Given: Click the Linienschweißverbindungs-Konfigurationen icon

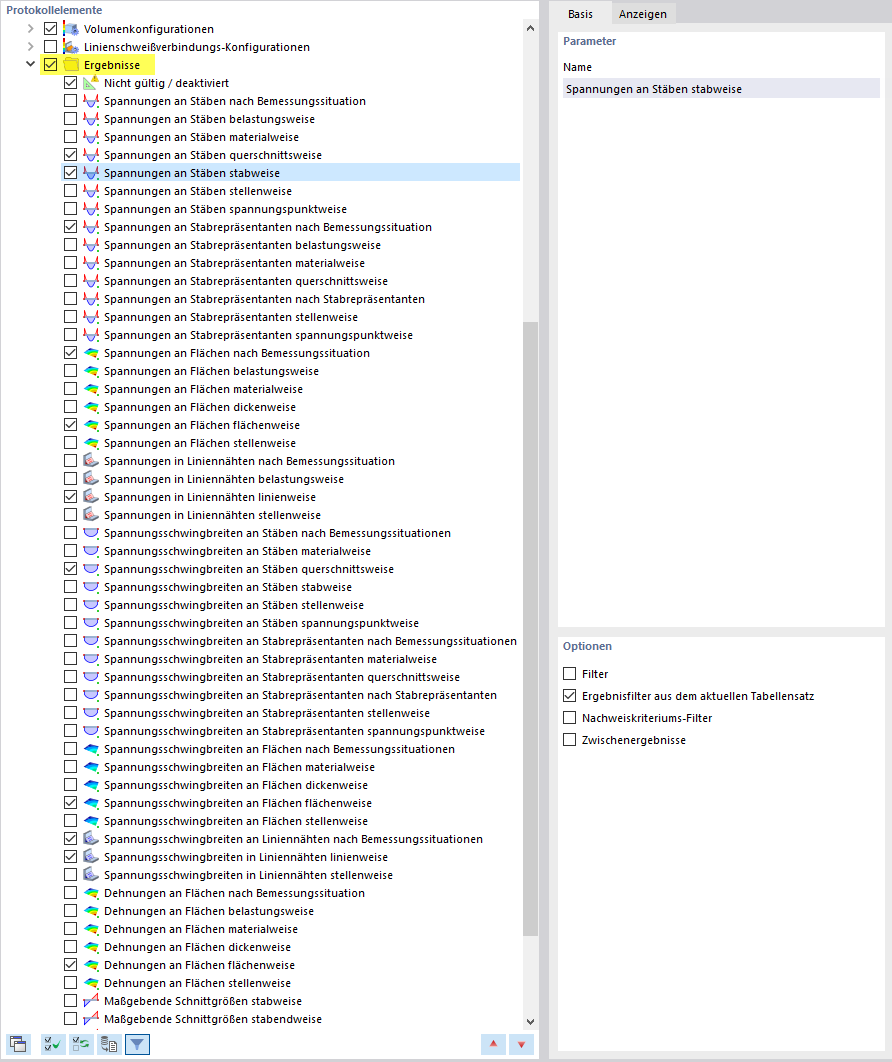Looking at the screenshot, I should click(x=71, y=47).
